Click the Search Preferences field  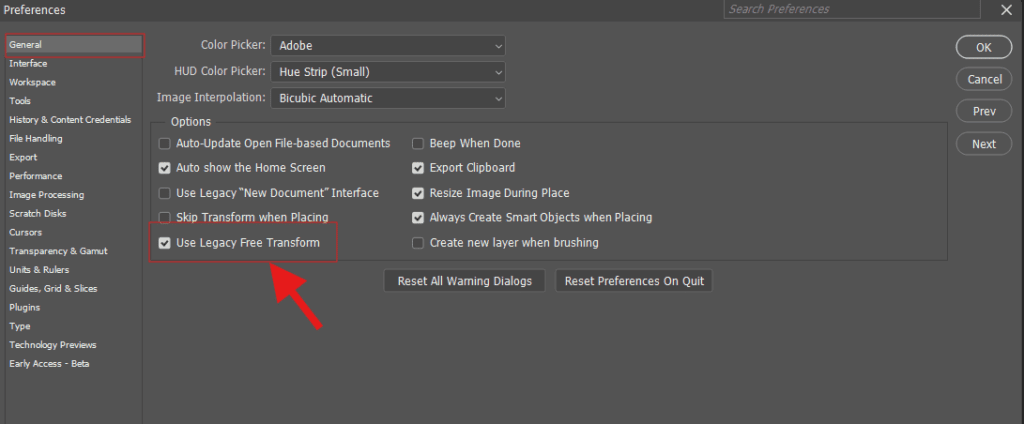click(850, 9)
